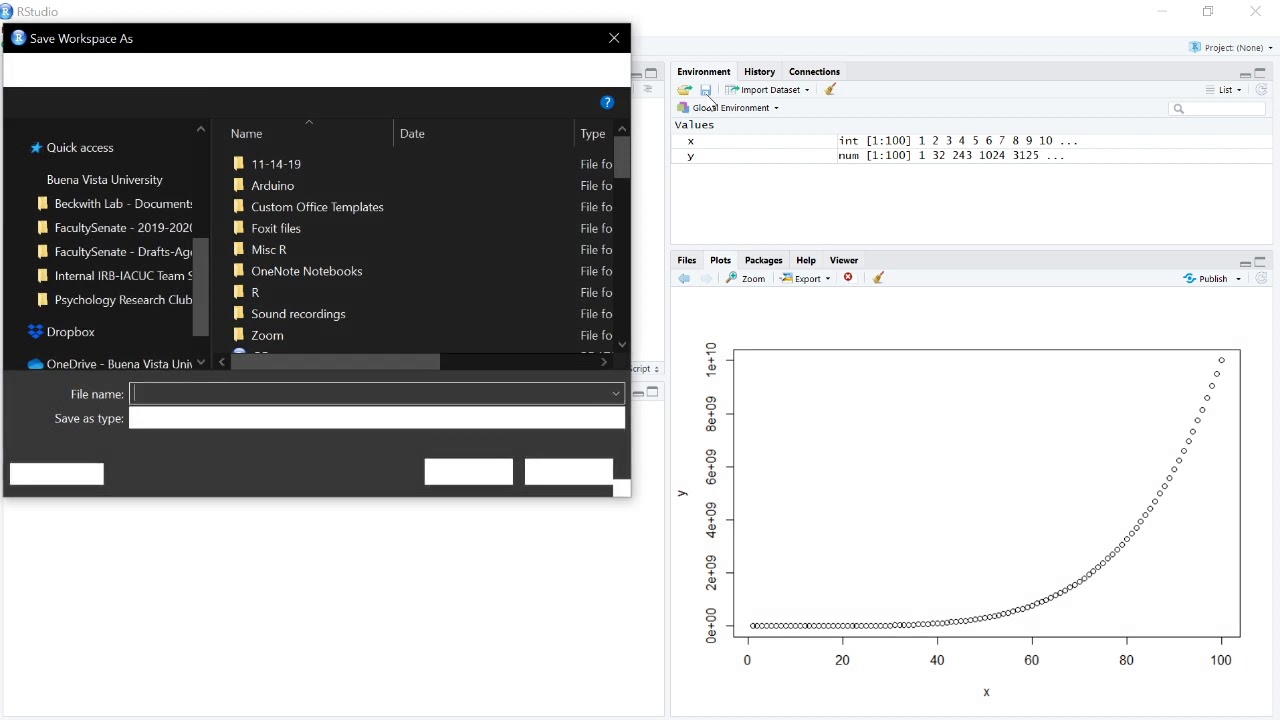Click the RStudio logo in the dialog title bar
The image size is (1280, 720).
[x=18, y=38]
